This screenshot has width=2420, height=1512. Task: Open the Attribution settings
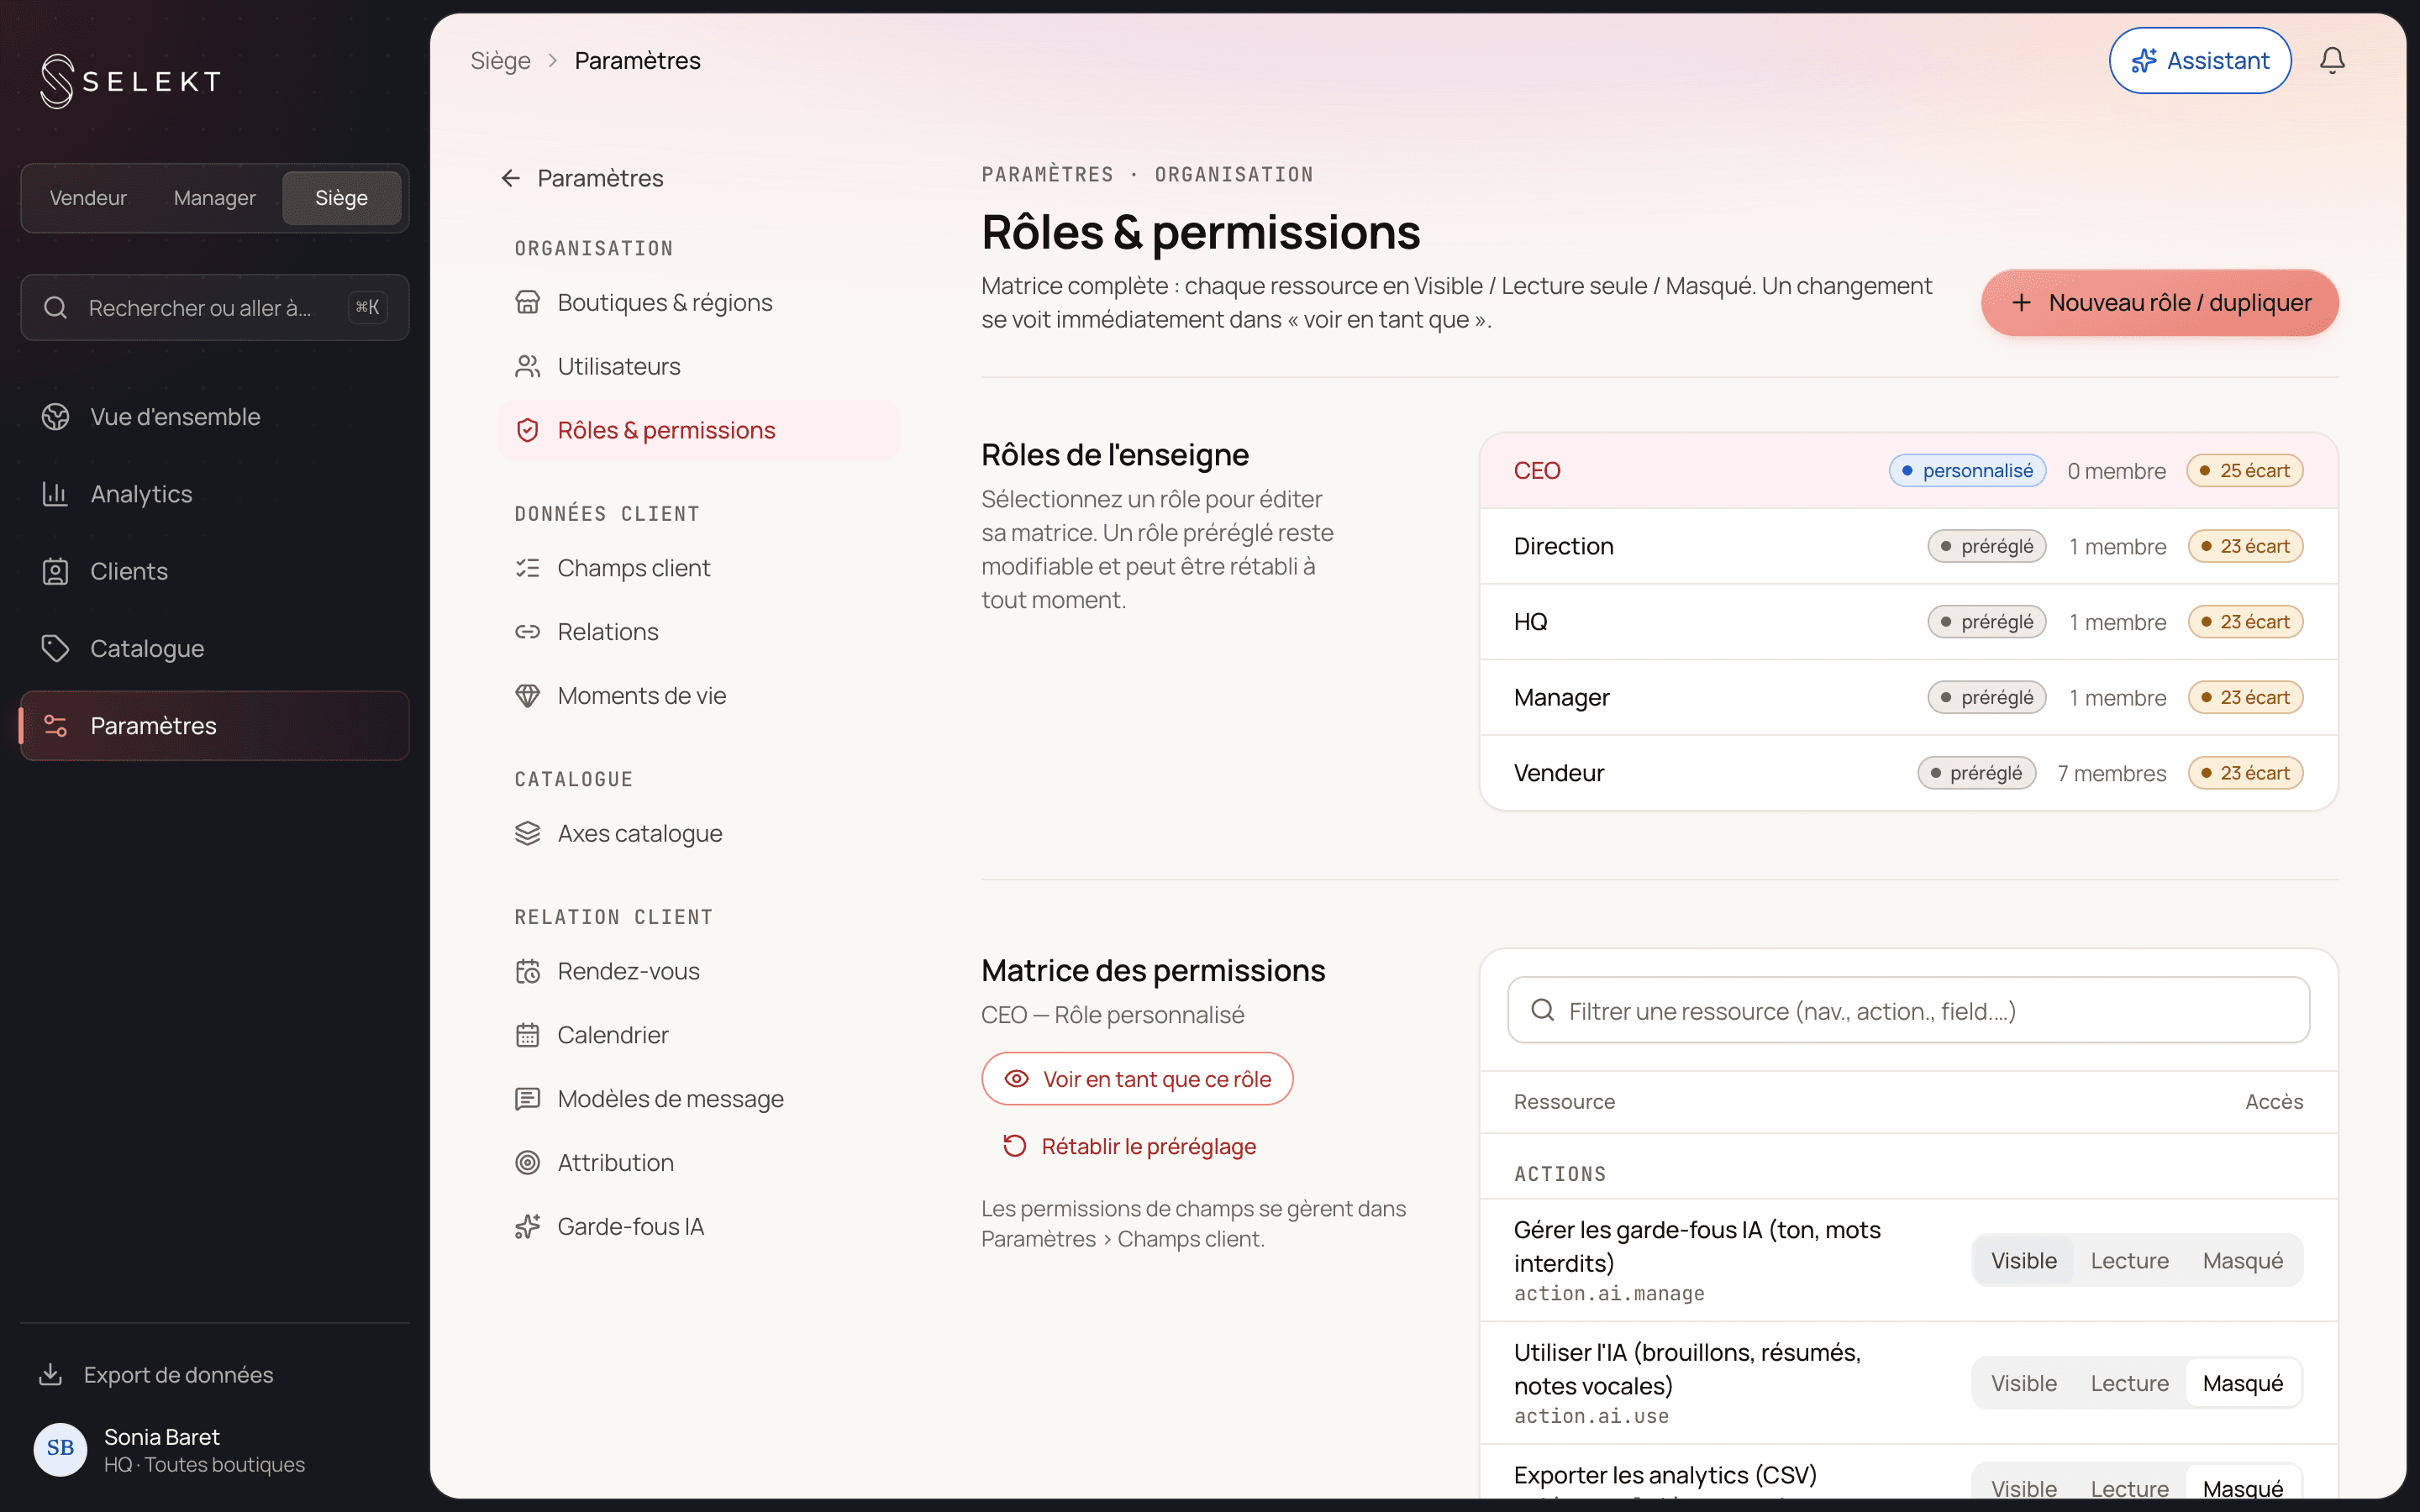click(x=698, y=1163)
